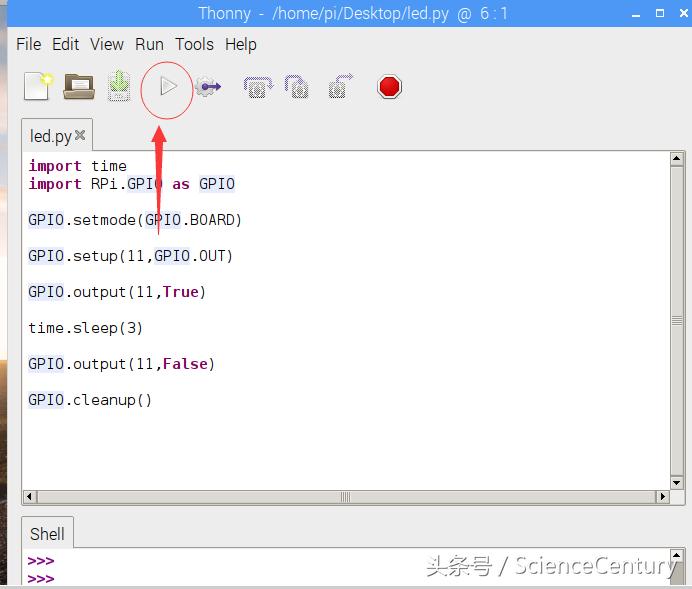Screen dimensions: 692x589
Task: Open the File menu
Action: point(29,45)
